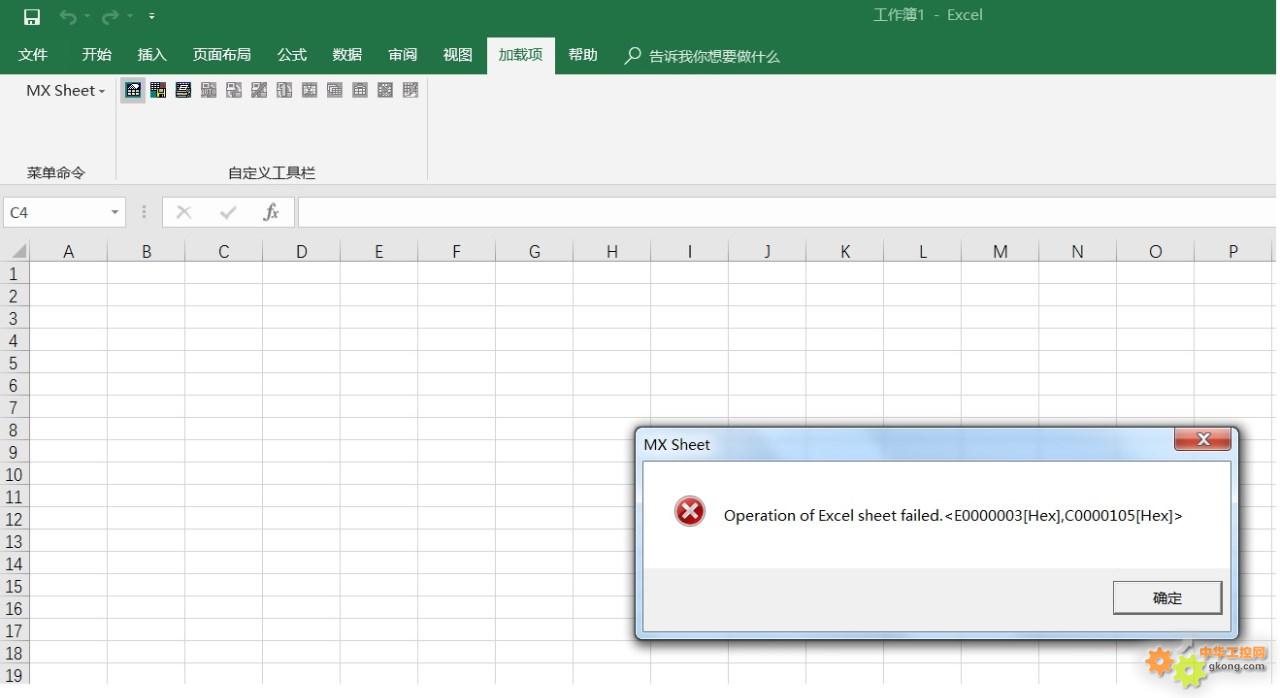Switch to the 开始 ribbon tab

[x=97, y=55]
